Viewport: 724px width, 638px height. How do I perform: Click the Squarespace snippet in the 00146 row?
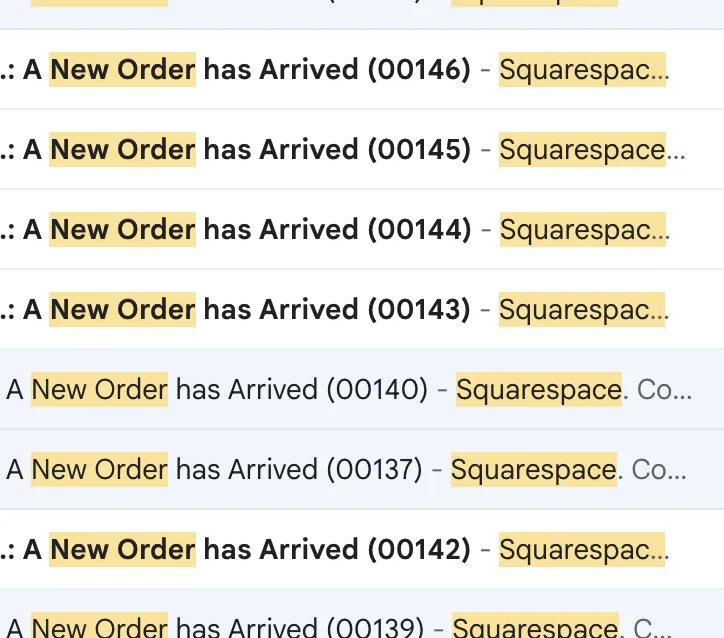(x=580, y=70)
